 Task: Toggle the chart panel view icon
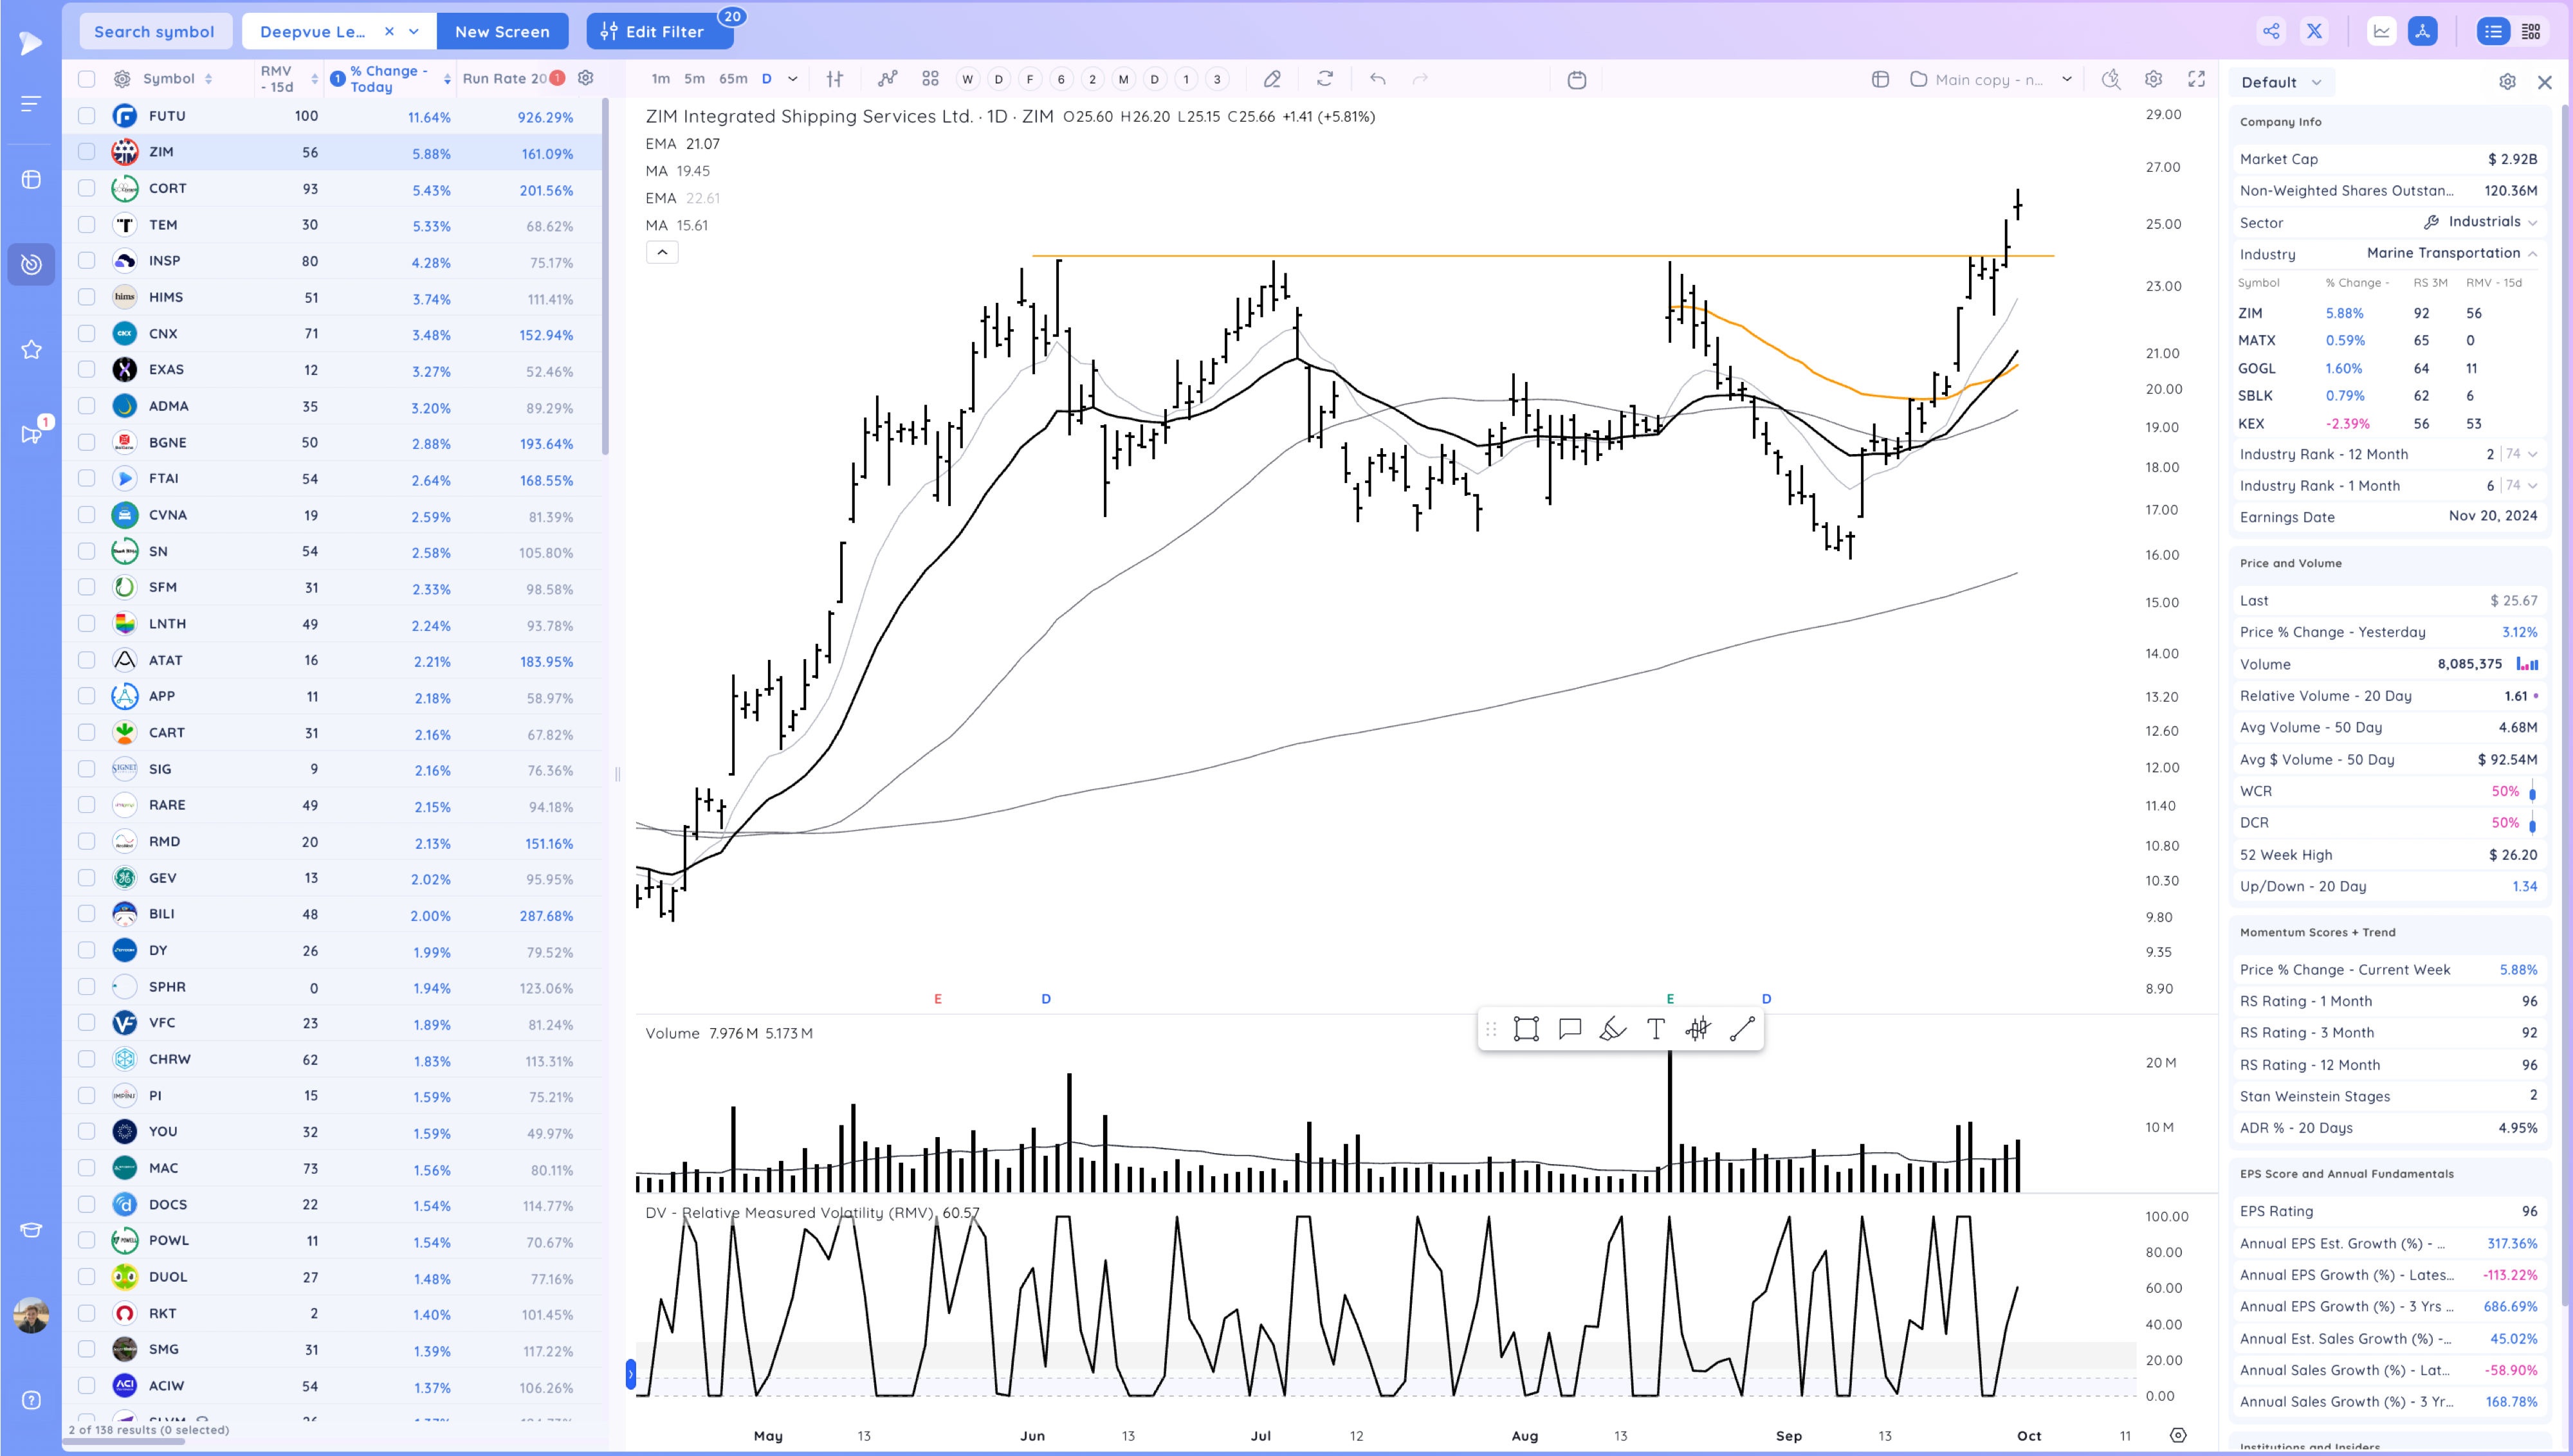click(x=2382, y=31)
